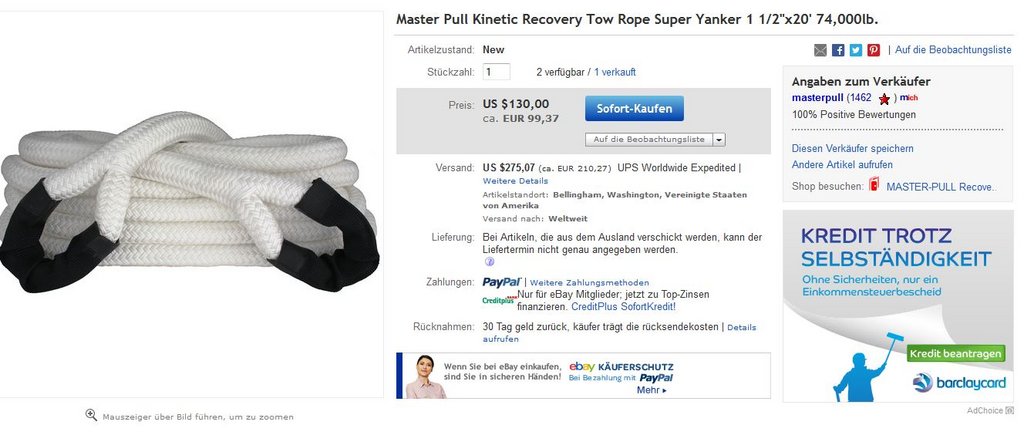
Task: Open 'Weitere Details' for shipping
Action: 515,181
